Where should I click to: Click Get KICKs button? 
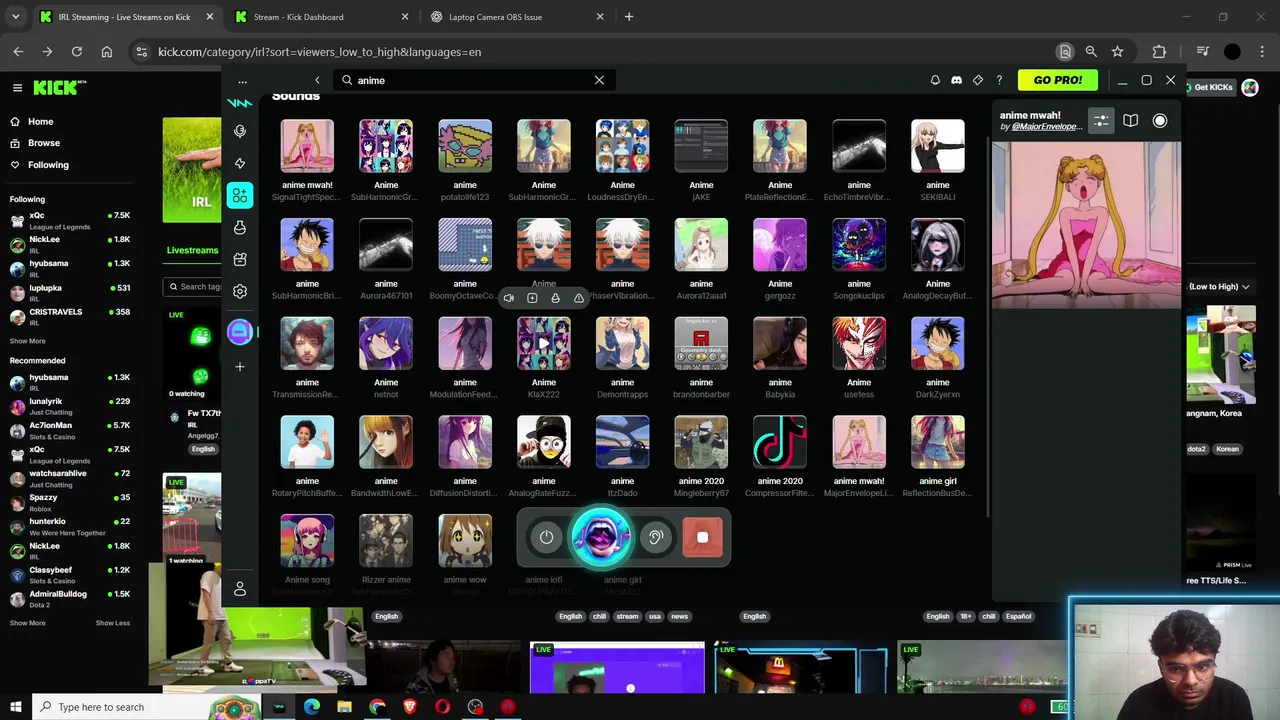[x=1209, y=88]
